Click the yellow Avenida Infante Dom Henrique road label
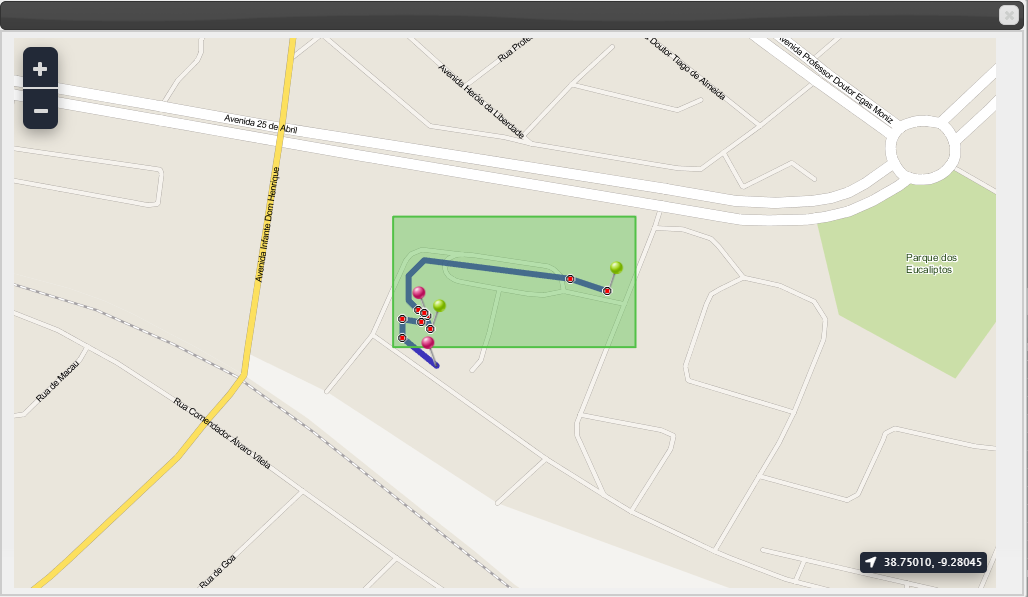Screen dimensions: 1028x597 click(x=267, y=224)
